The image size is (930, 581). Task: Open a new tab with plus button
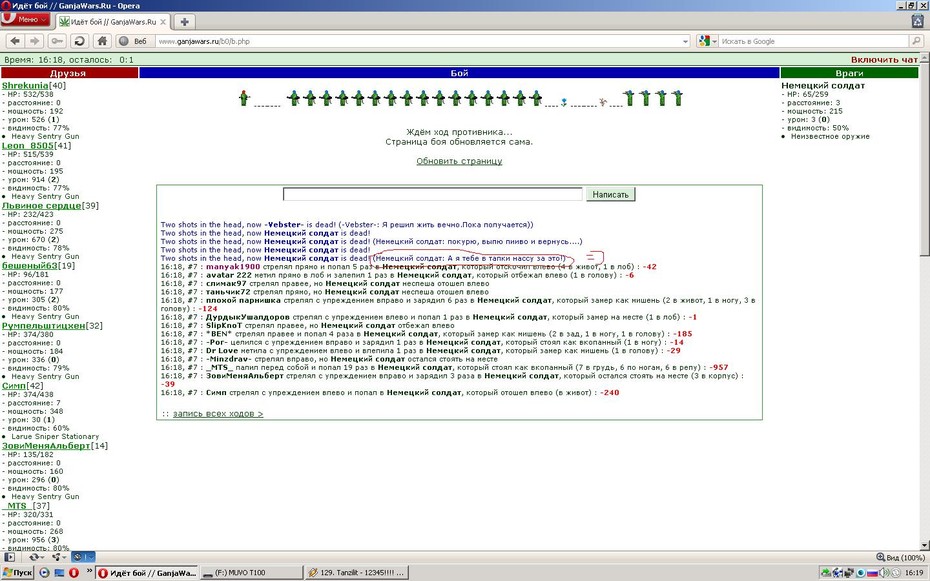tap(184, 22)
